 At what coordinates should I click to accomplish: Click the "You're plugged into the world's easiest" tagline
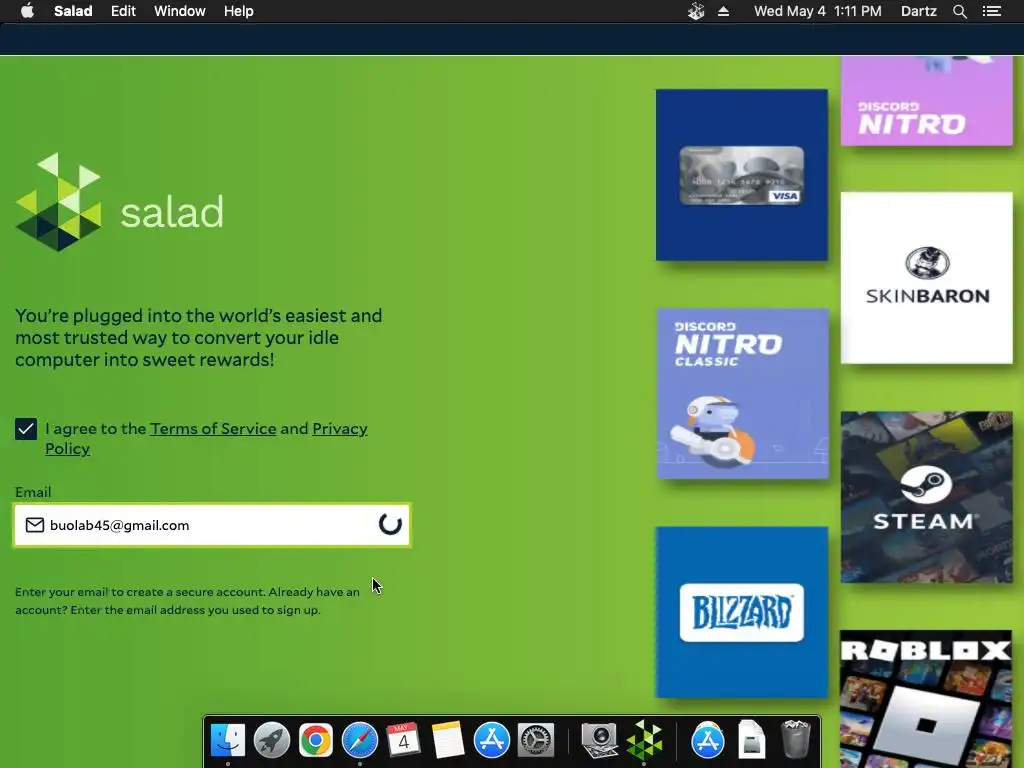coord(199,337)
